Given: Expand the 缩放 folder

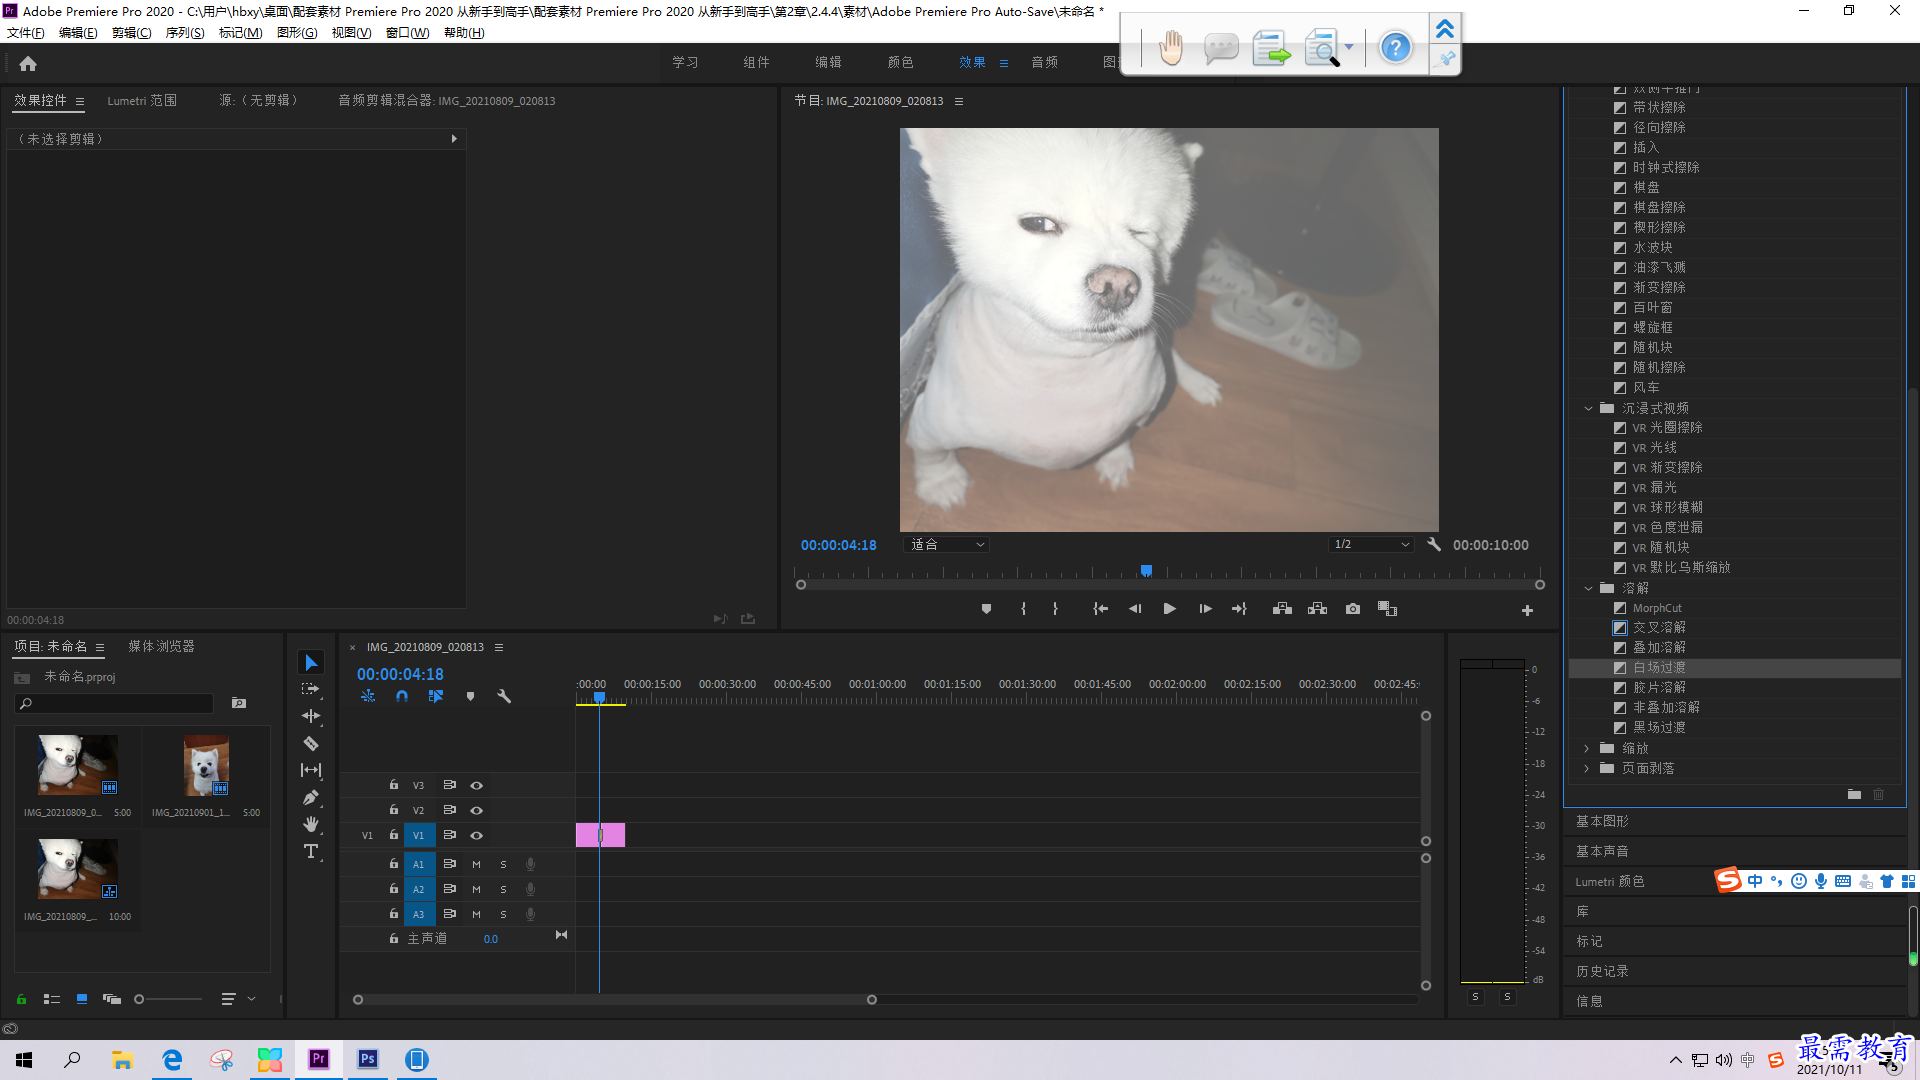Looking at the screenshot, I should [x=1588, y=748].
